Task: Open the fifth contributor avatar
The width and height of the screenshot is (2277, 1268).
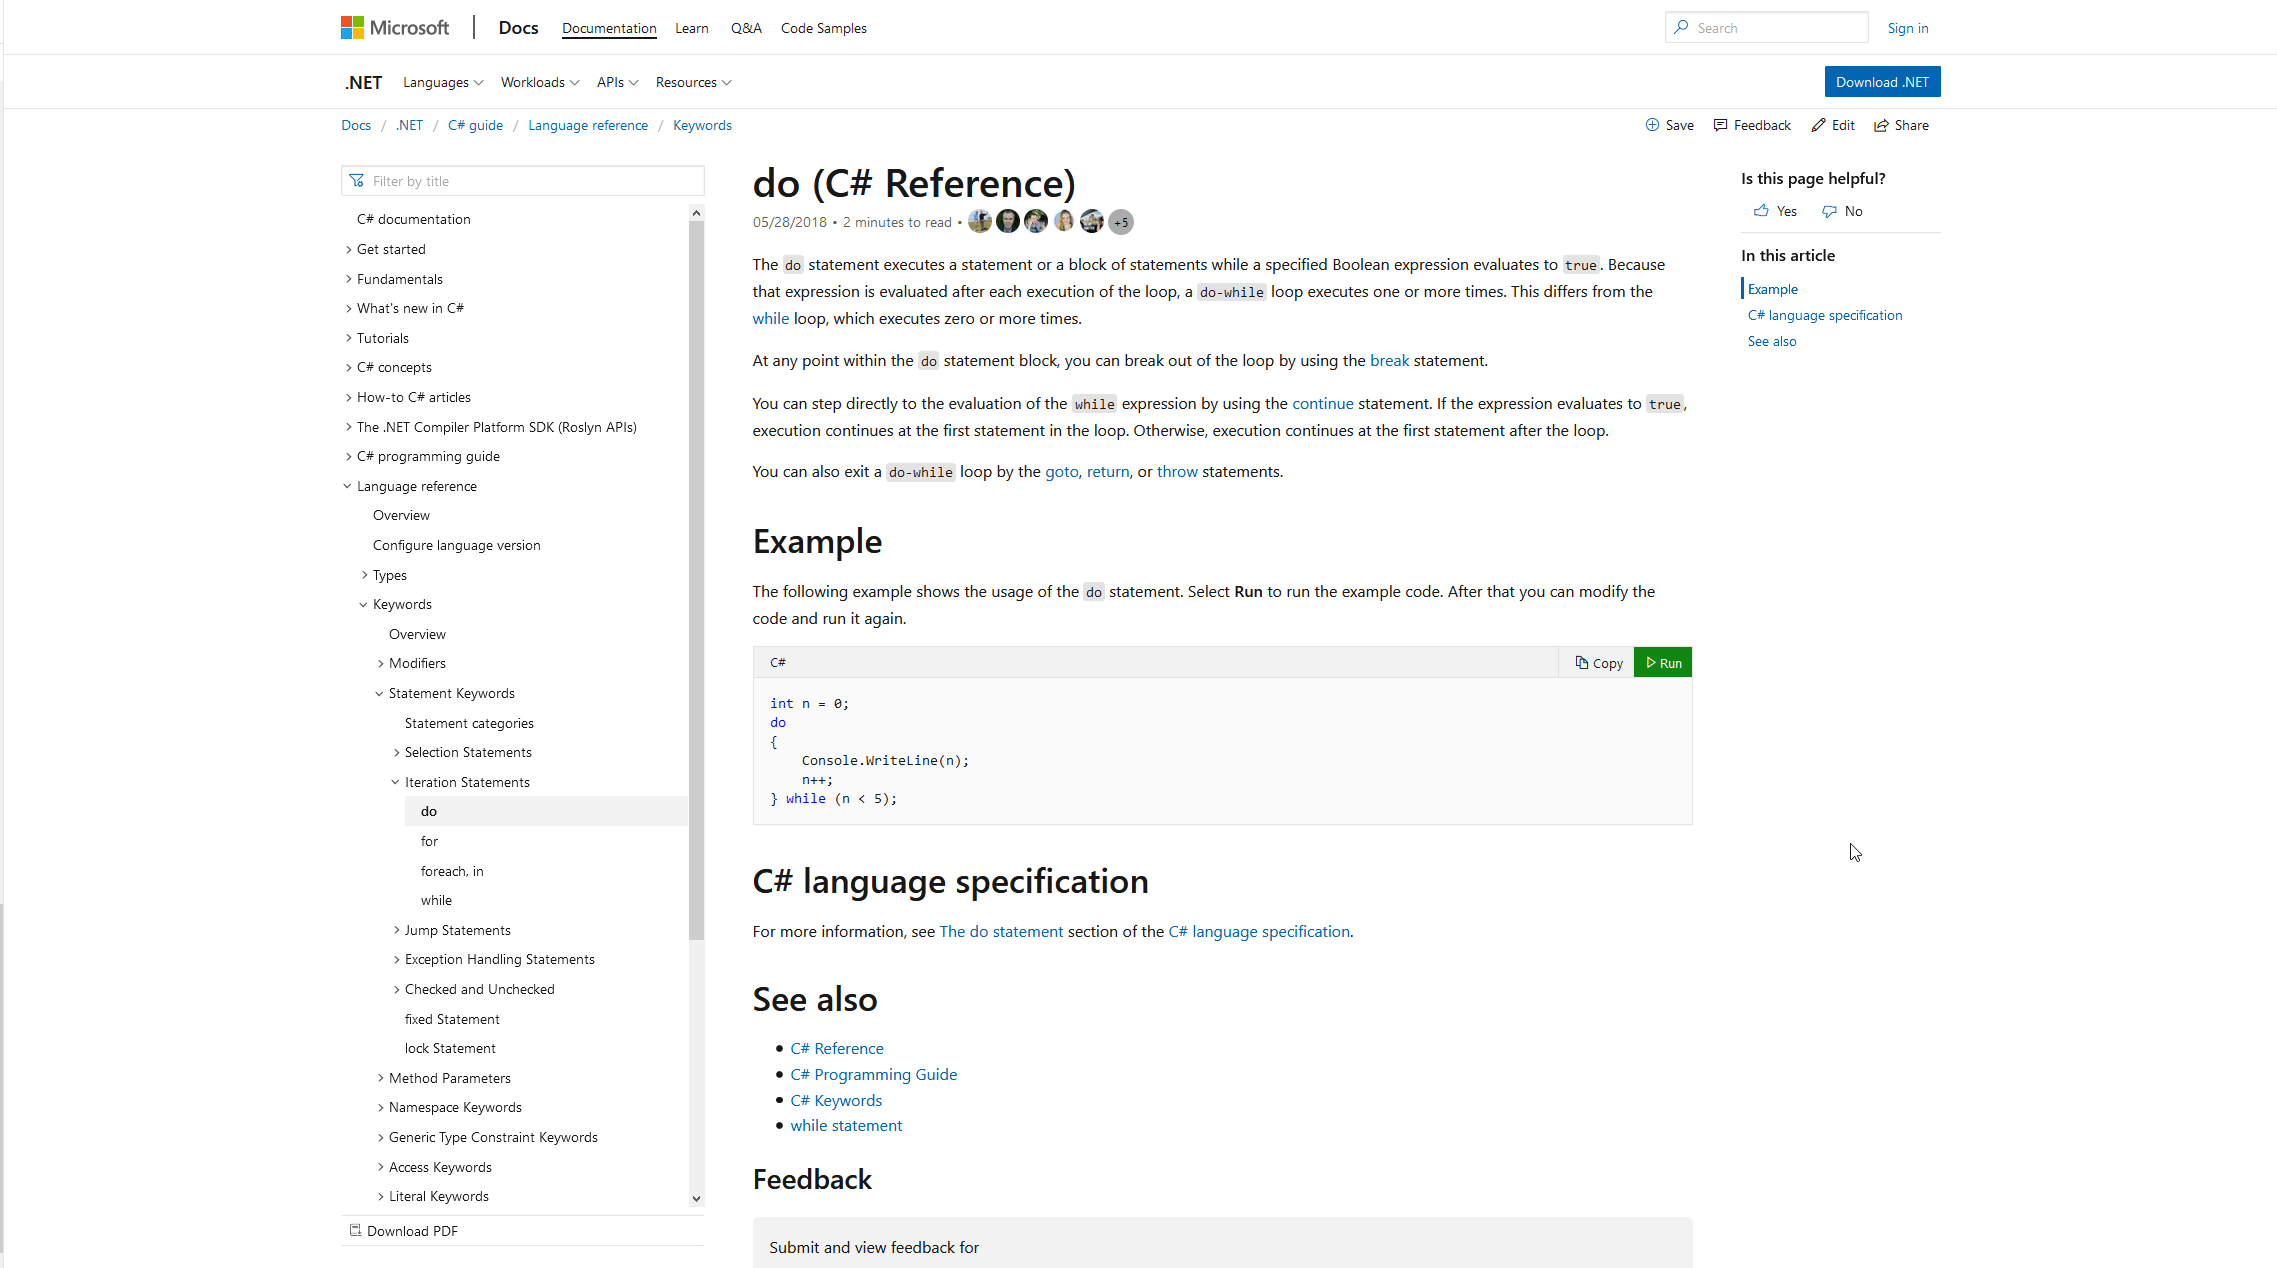Action: [1092, 222]
